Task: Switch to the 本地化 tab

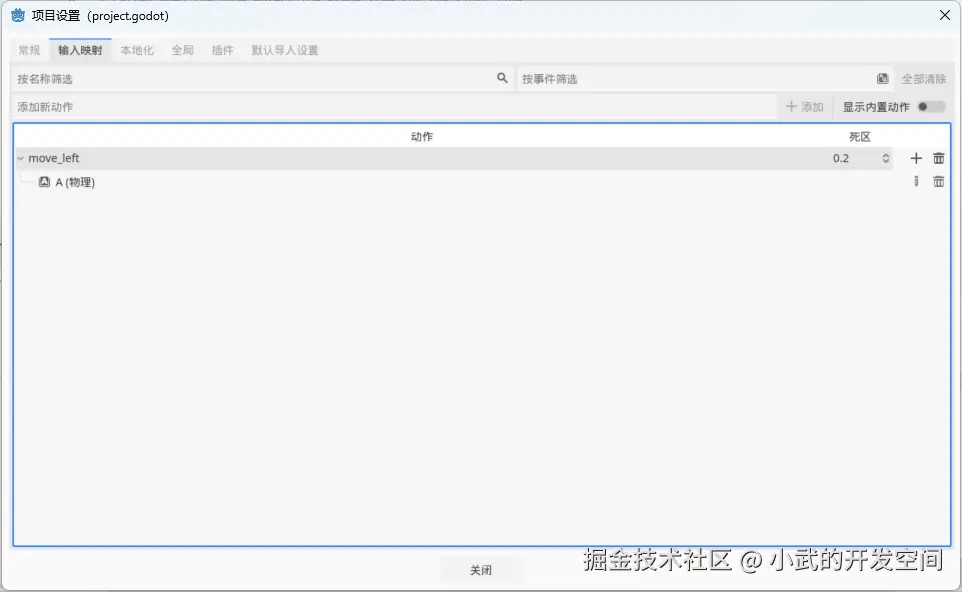Action: tap(137, 50)
